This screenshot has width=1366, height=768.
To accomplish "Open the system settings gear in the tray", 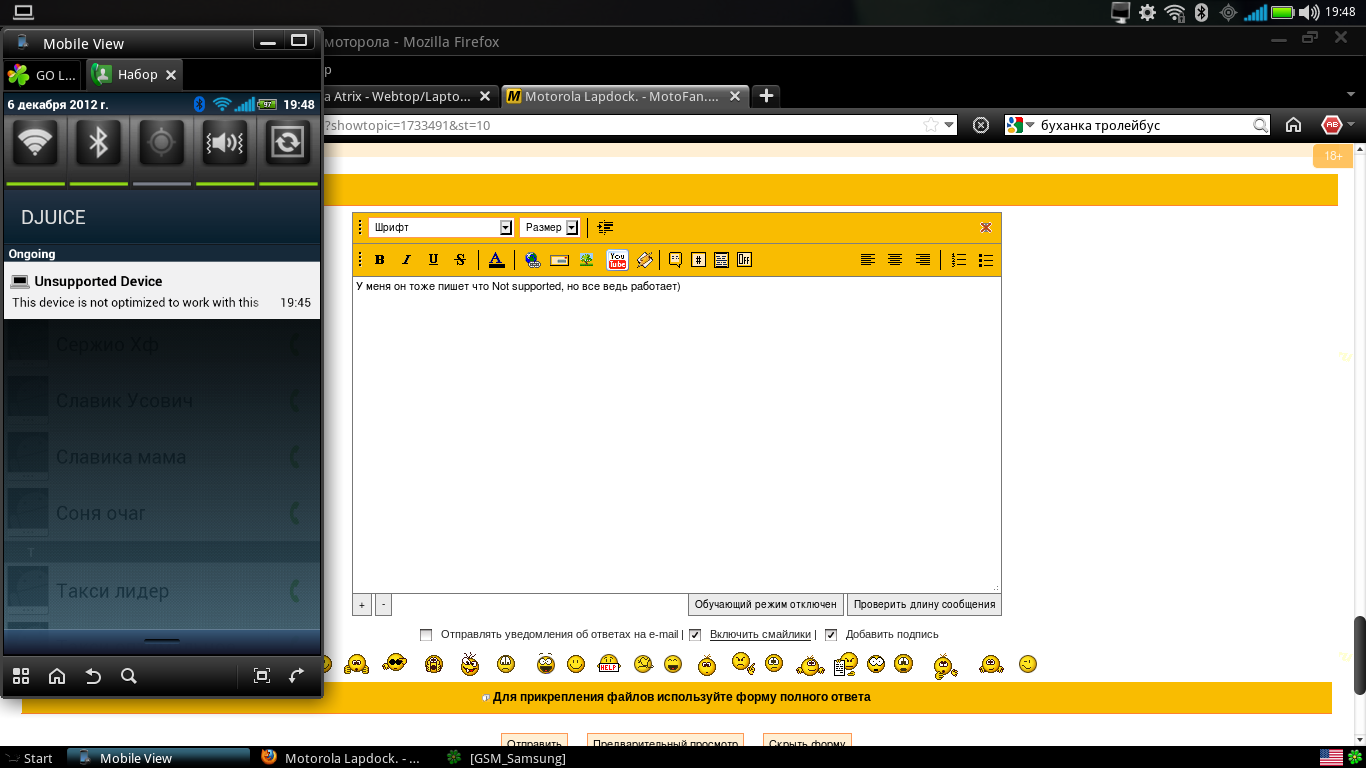I will (x=1147, y=12).
